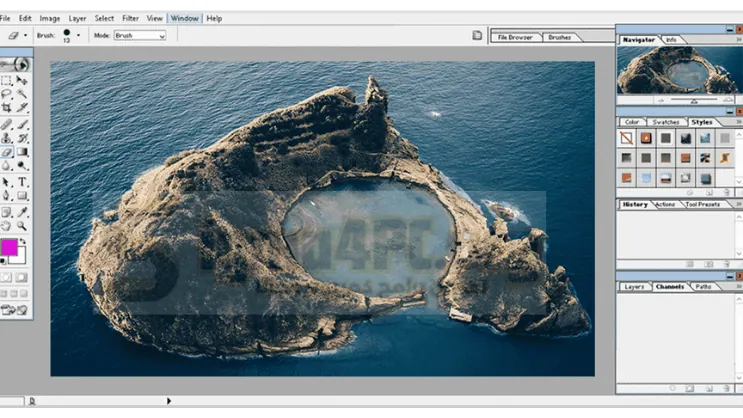
Task: Open the Eraser tool preset picker arrow
Action: click(25, 35)
